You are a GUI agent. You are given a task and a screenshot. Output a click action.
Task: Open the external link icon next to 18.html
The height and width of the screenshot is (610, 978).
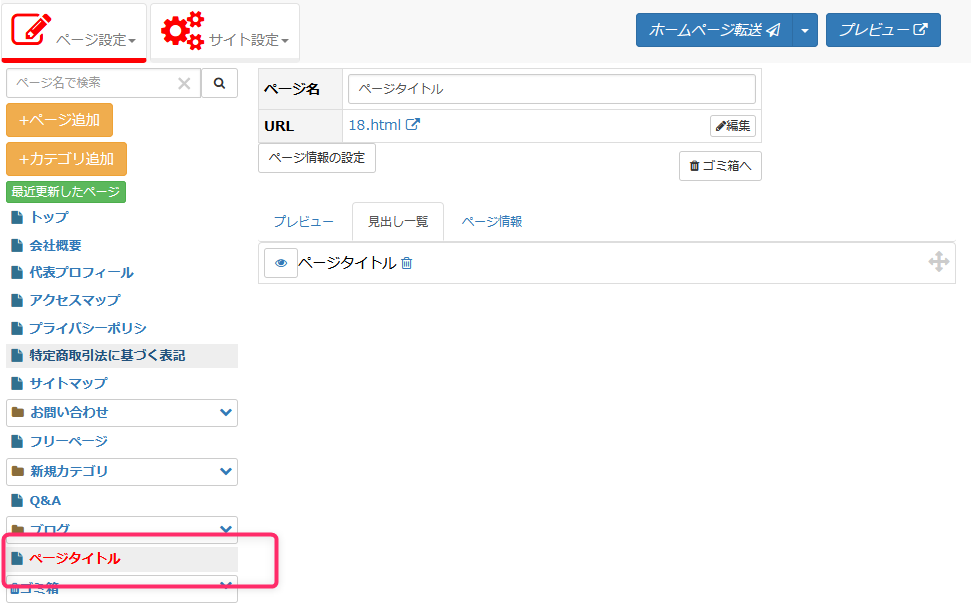[412, 125]
